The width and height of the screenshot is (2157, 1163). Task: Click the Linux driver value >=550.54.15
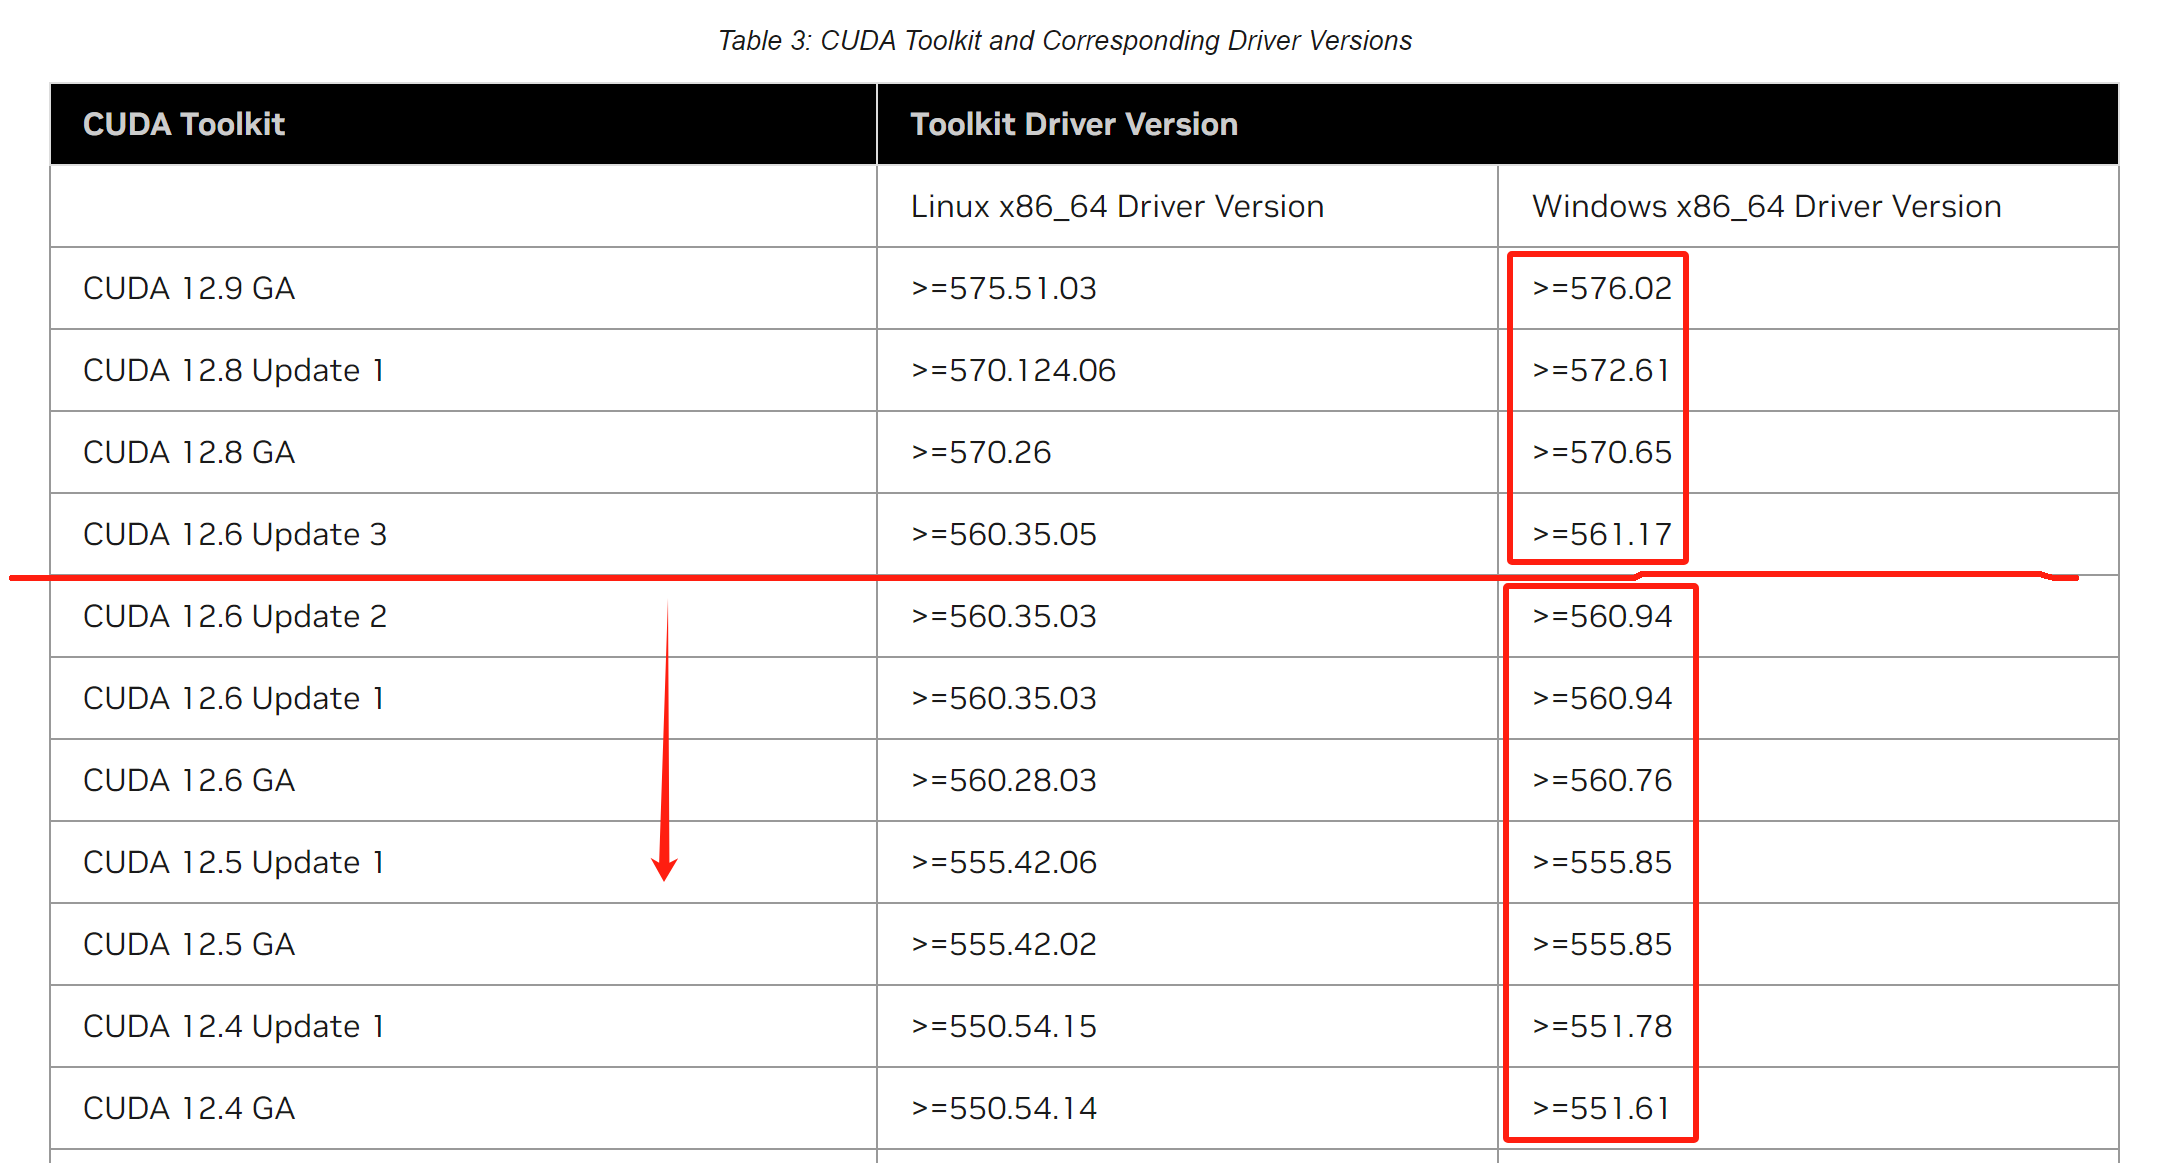(x=1003, y=1026)
